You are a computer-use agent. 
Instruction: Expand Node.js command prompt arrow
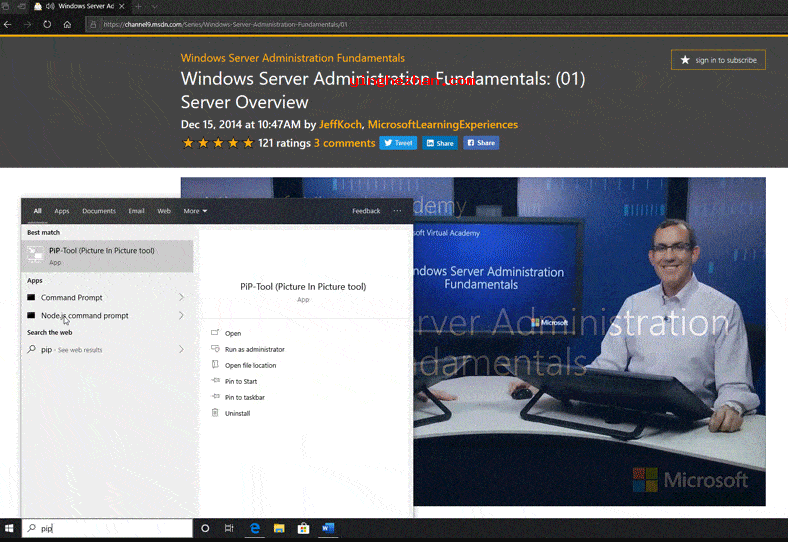click(x=181, y=316)
